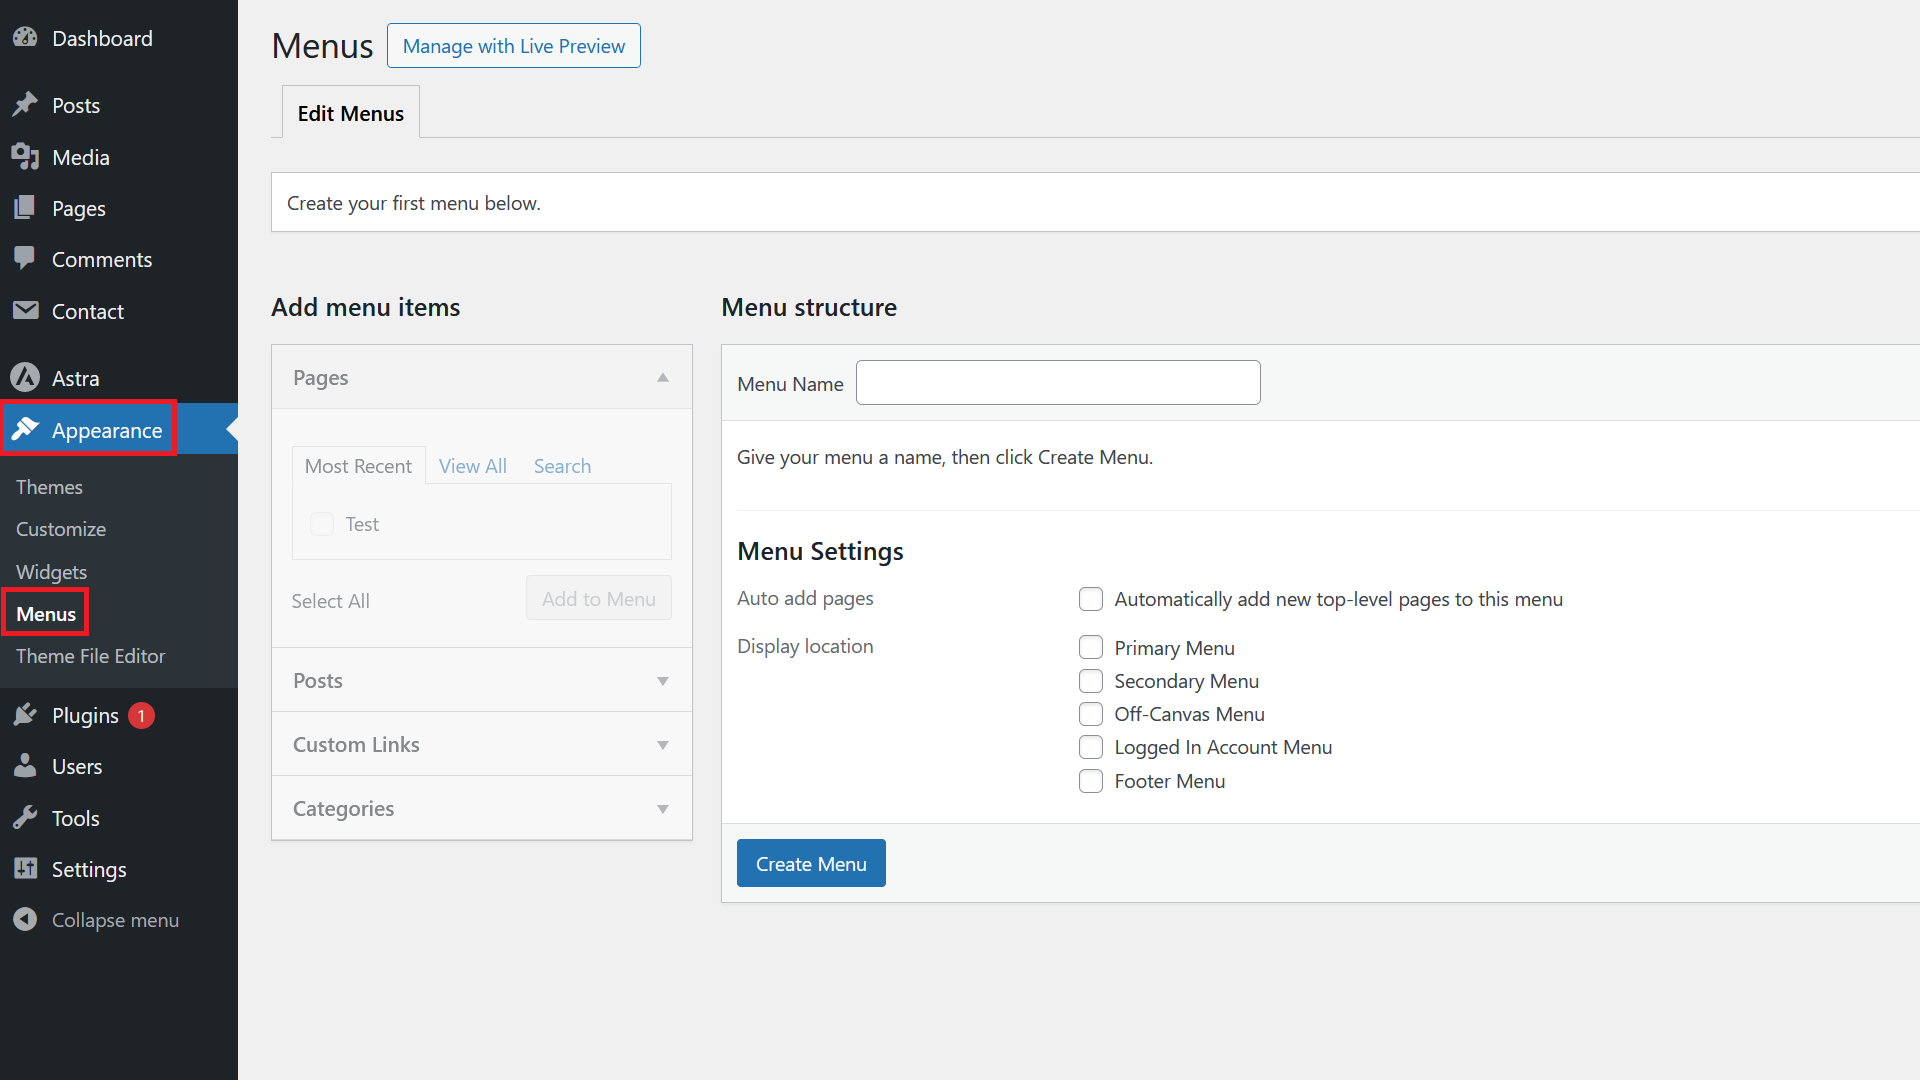Tick the Secondary Menu checkbox
This screenshot has height=1080, width=1920.
1091,681
